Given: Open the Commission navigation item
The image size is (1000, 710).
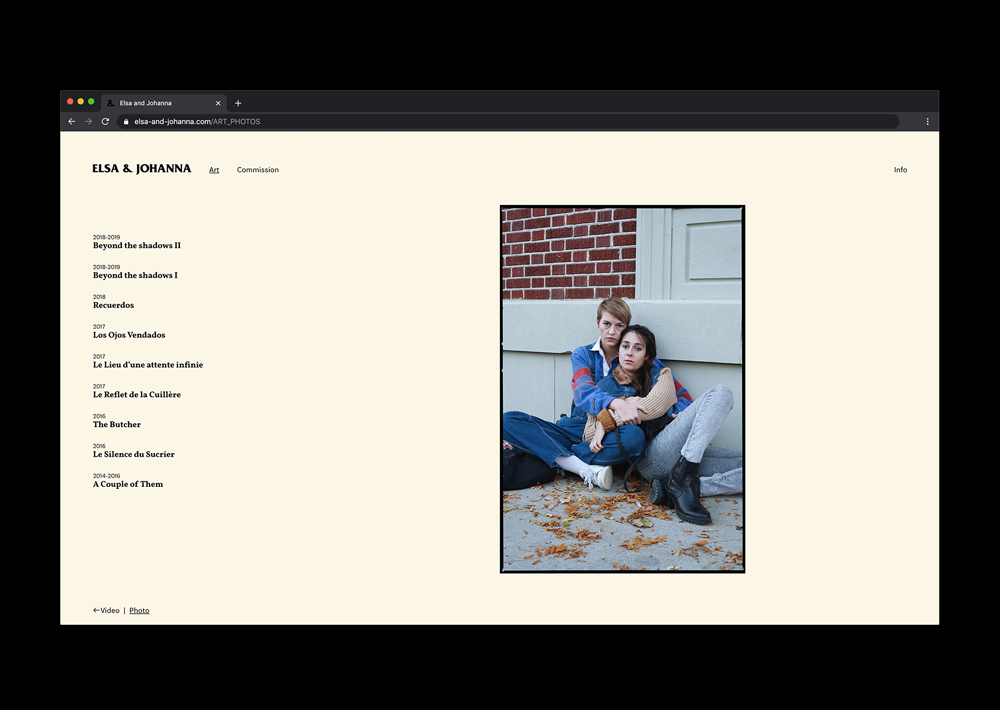Looking at the screenshot, I should 258,170.
